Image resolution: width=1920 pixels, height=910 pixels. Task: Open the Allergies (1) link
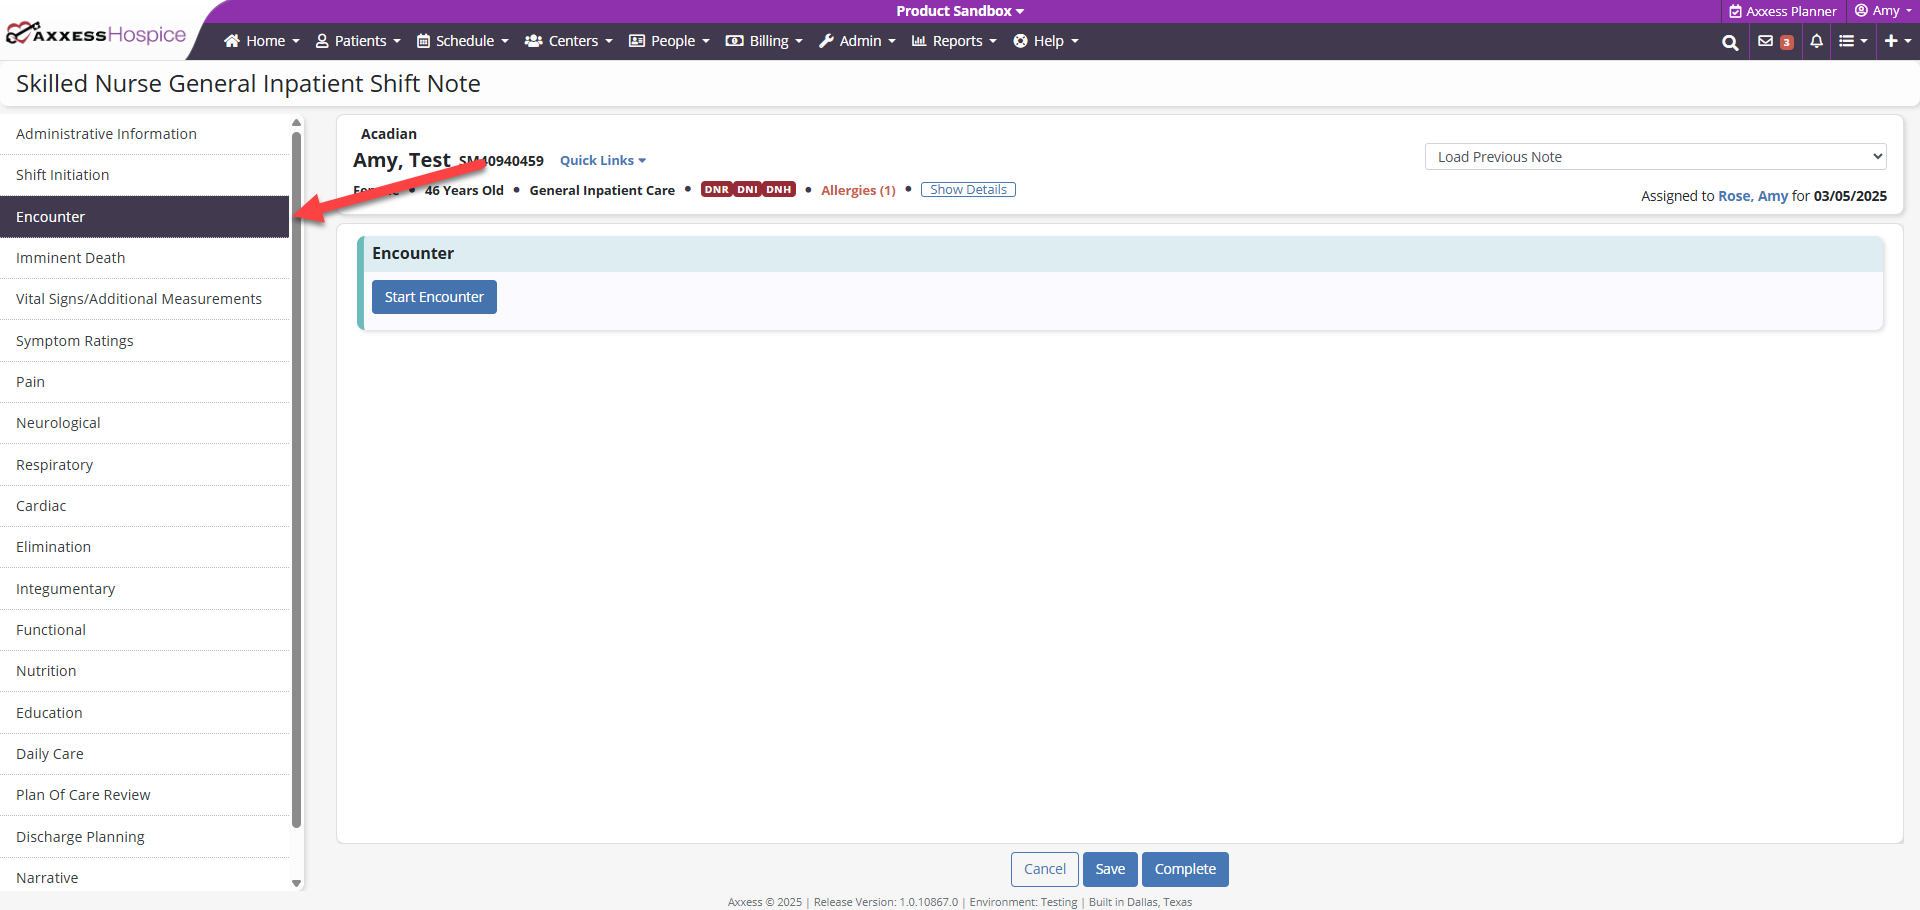pos(858,191)
